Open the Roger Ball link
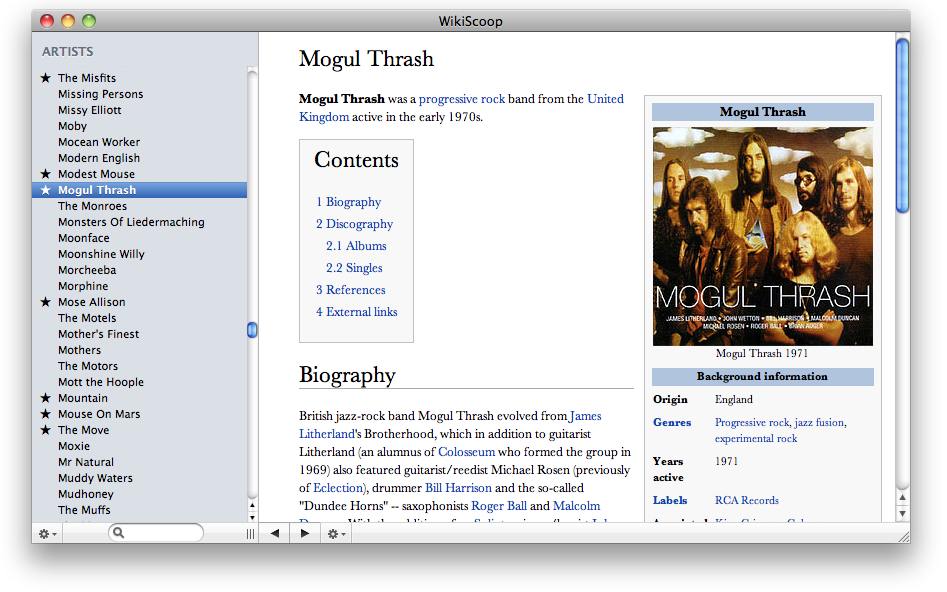 click(x=499, y=506)
